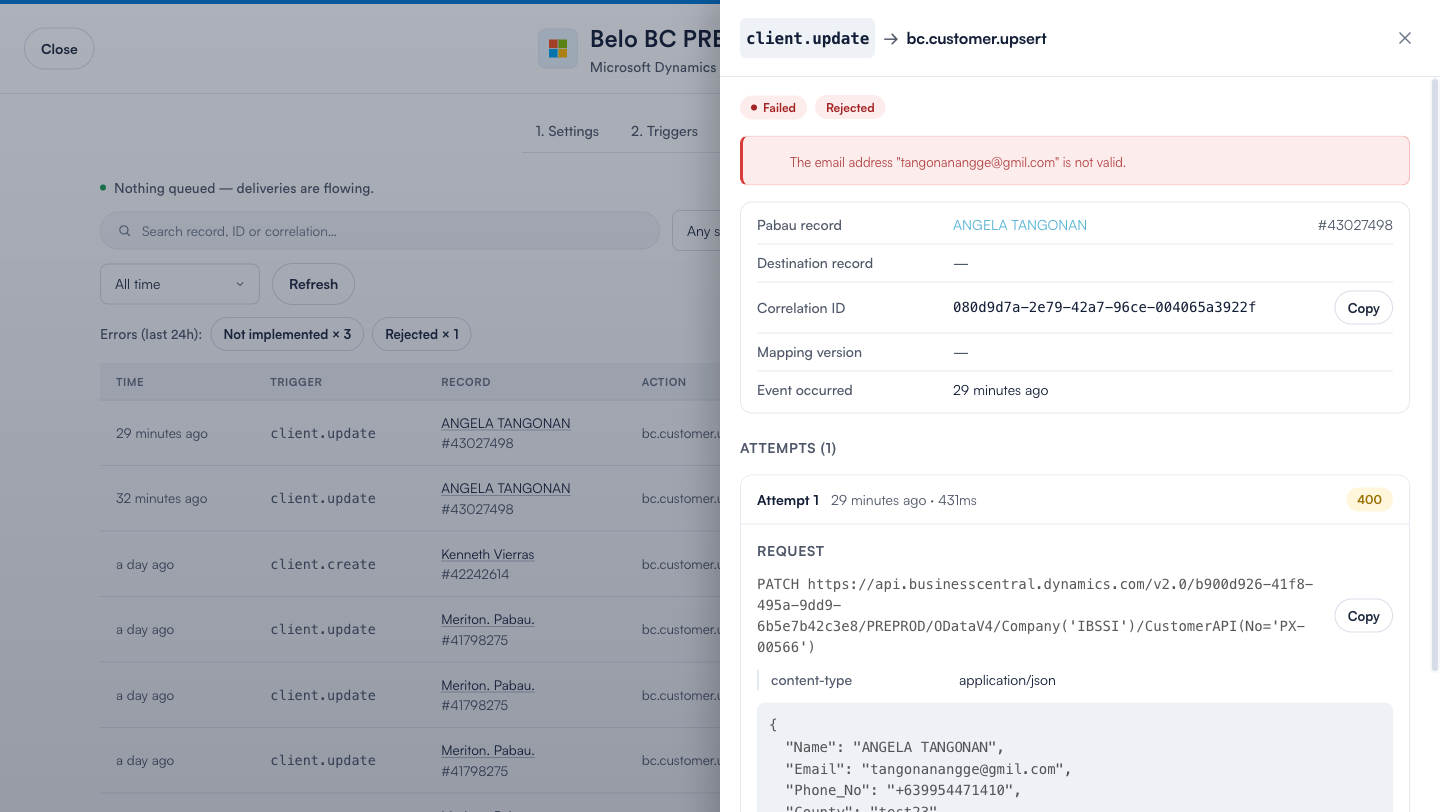Click the Refresh button
This screenshot has width=1440, height=812.
[313, 284]
